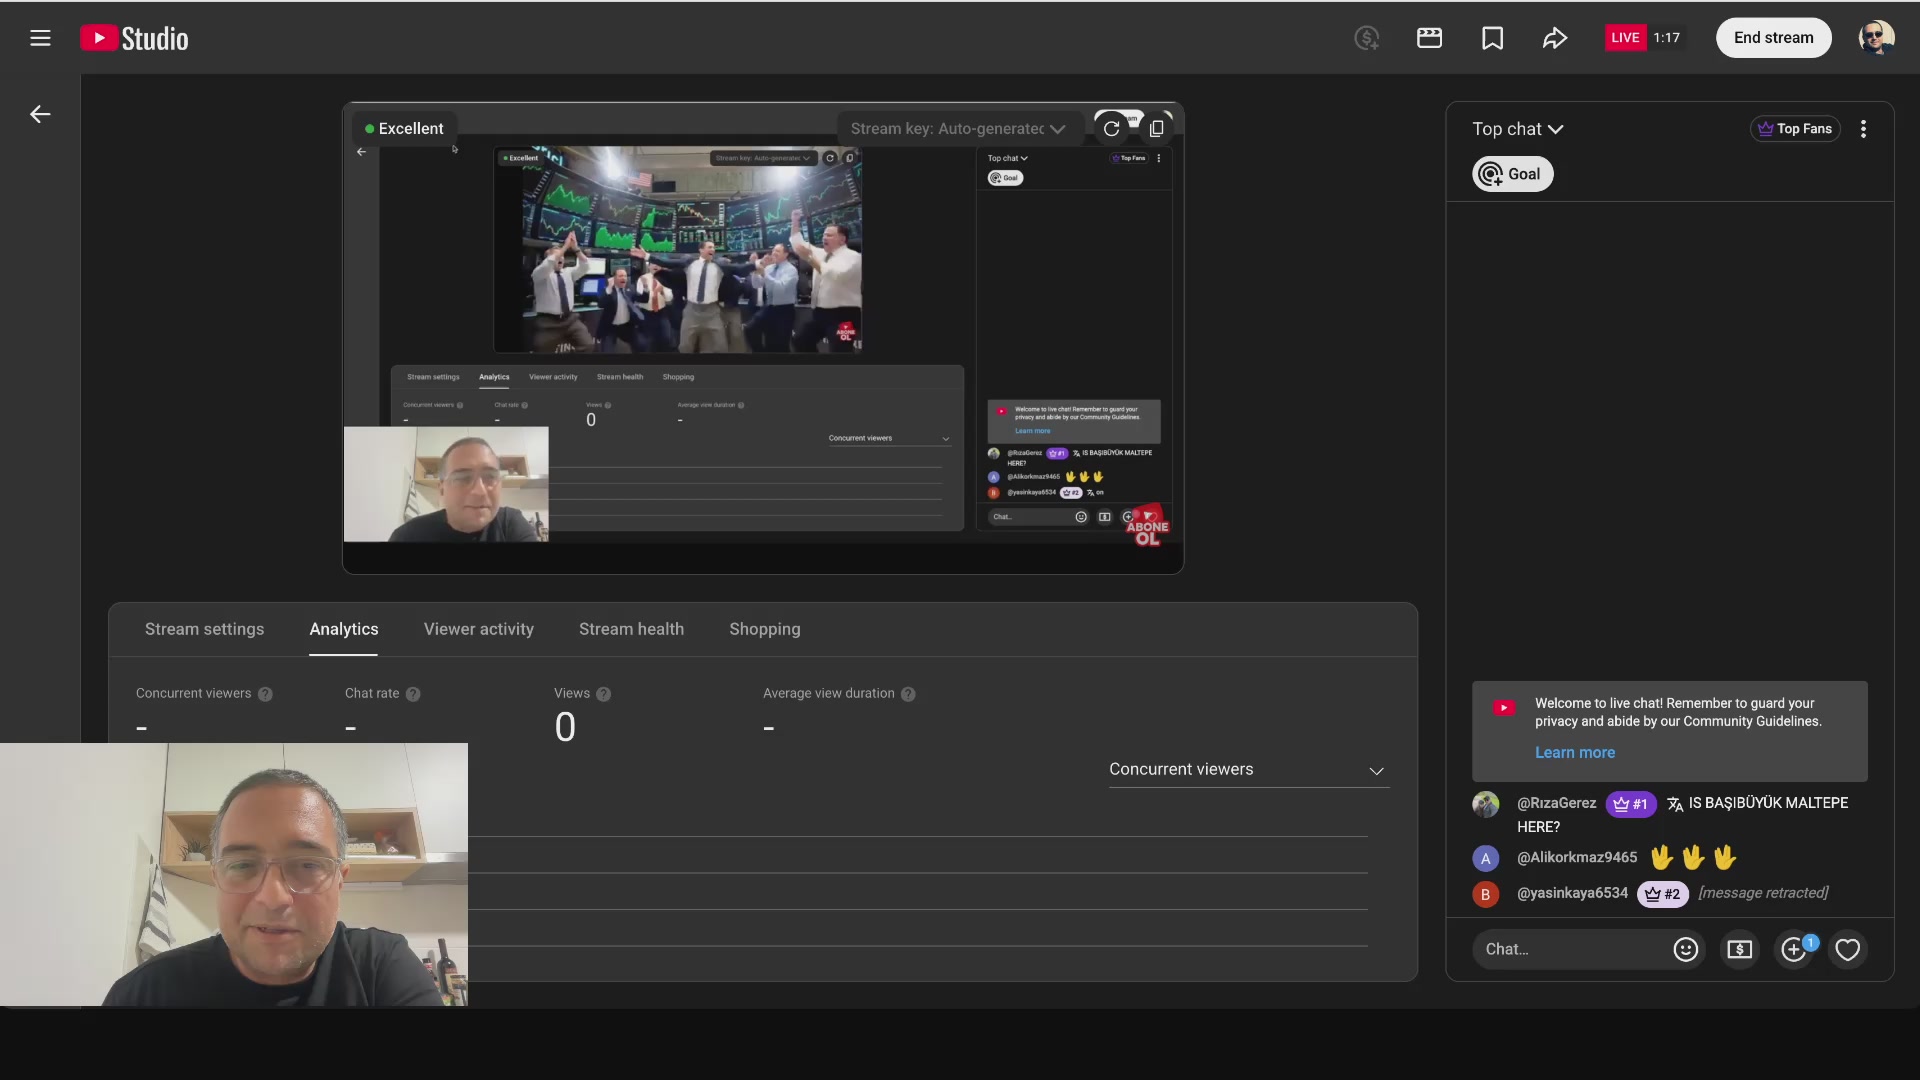The width and height of the screenshot is (1920, 1080).
Task: Open the hamburger navigation menu
Action: (40, 38)
